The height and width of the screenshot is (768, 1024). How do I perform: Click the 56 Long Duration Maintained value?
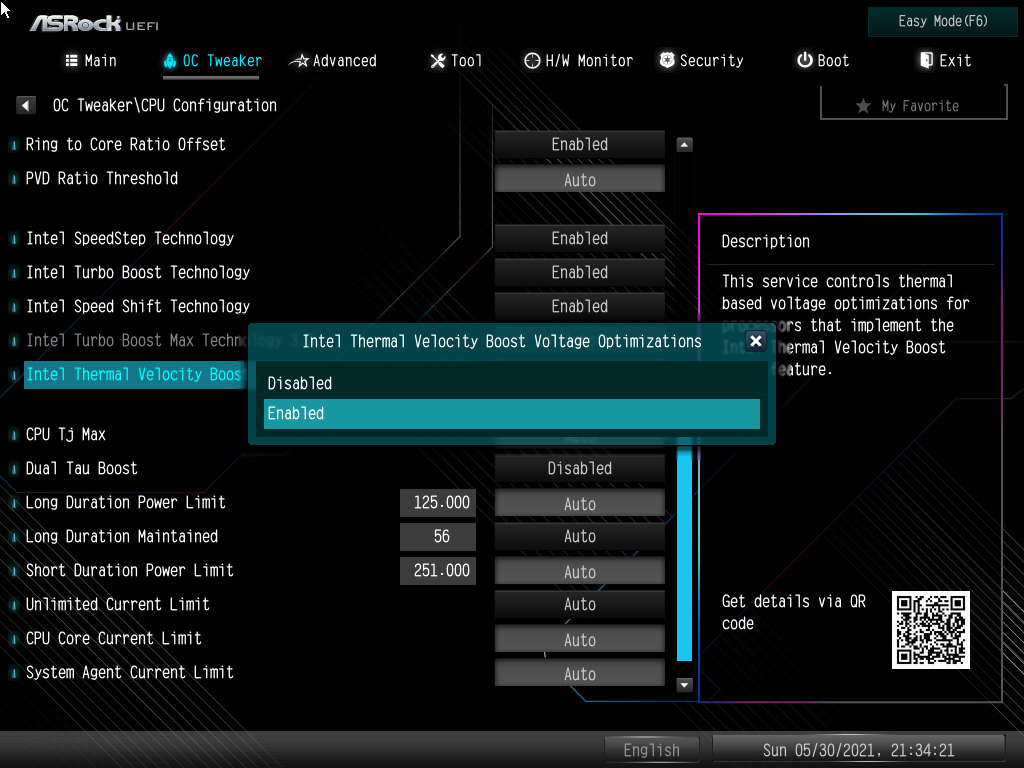click(438, 536)
